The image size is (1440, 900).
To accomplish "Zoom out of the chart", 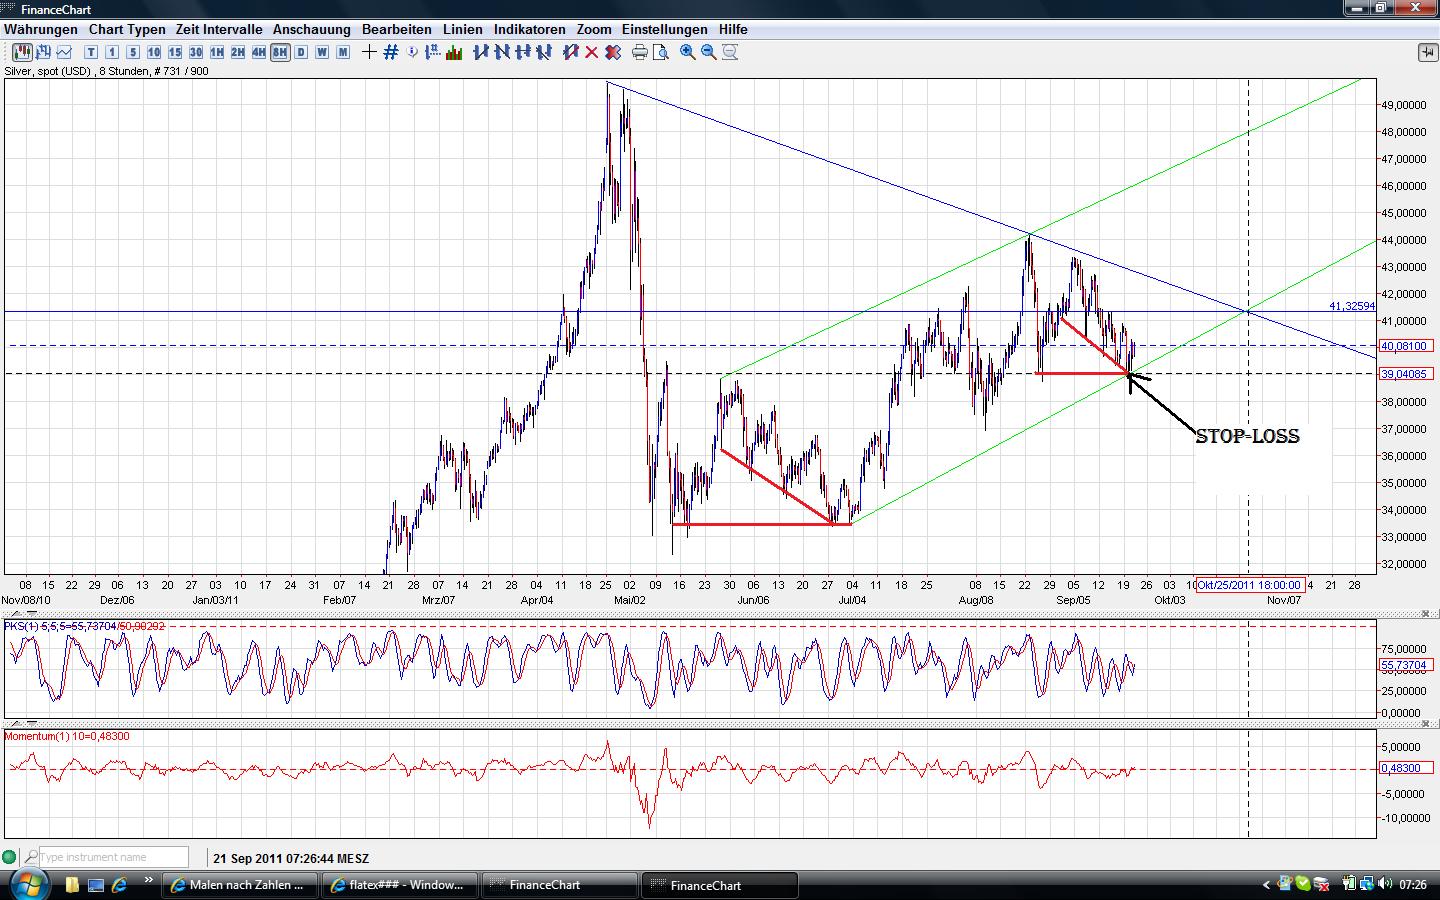I will coord(709,52).
